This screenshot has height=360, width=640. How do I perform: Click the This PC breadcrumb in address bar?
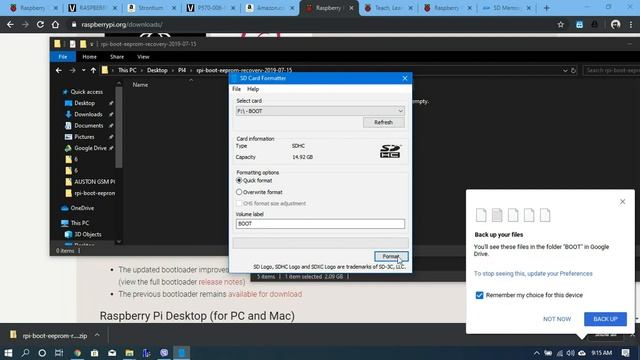[x=127, y=70]
